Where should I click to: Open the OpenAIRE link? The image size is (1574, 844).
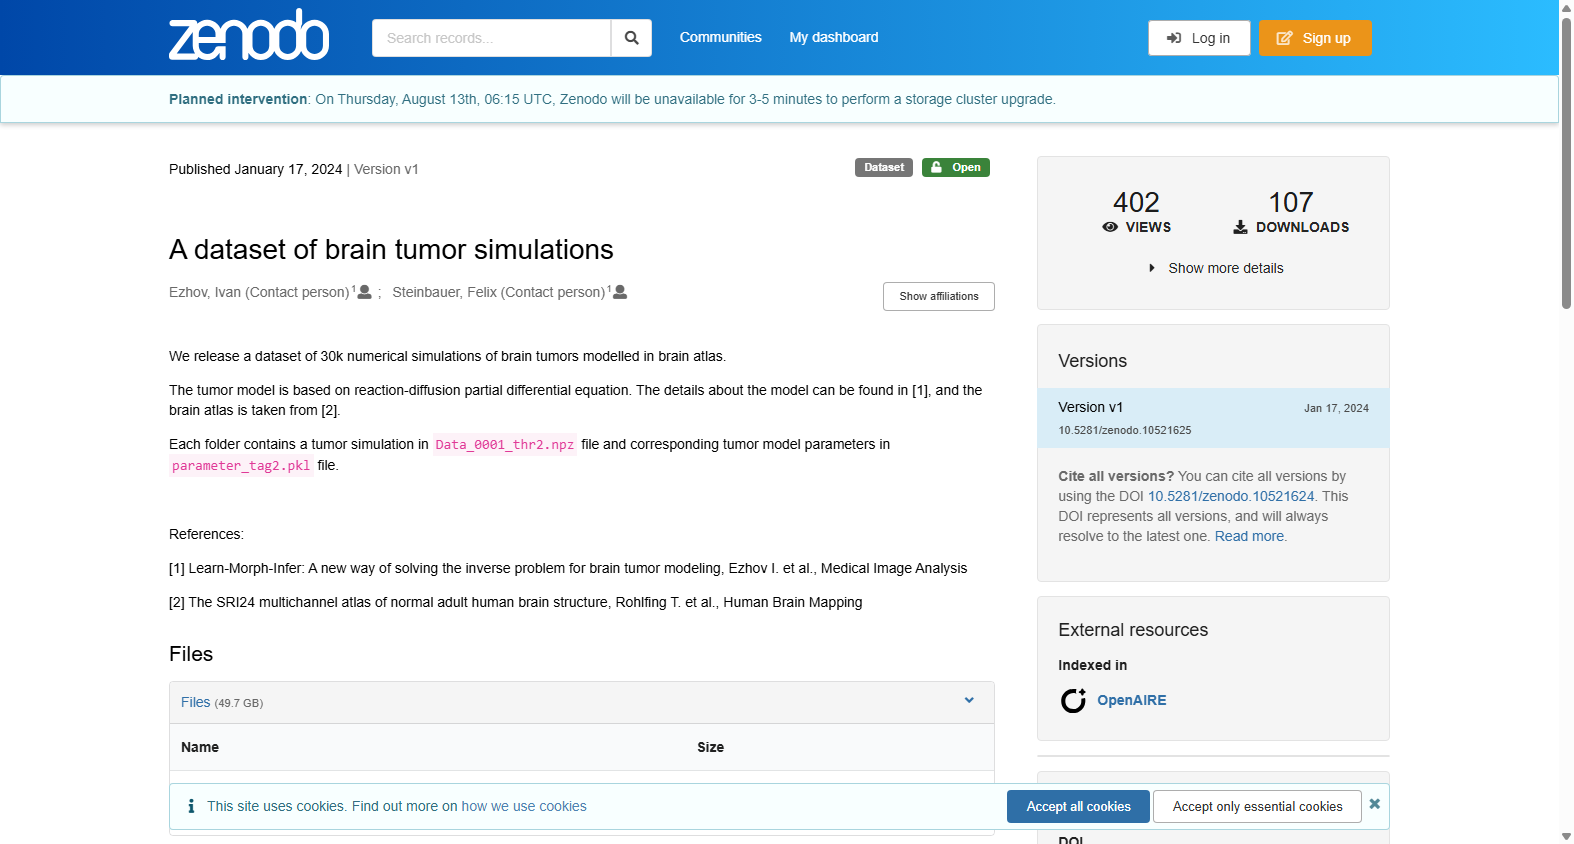1132,700
